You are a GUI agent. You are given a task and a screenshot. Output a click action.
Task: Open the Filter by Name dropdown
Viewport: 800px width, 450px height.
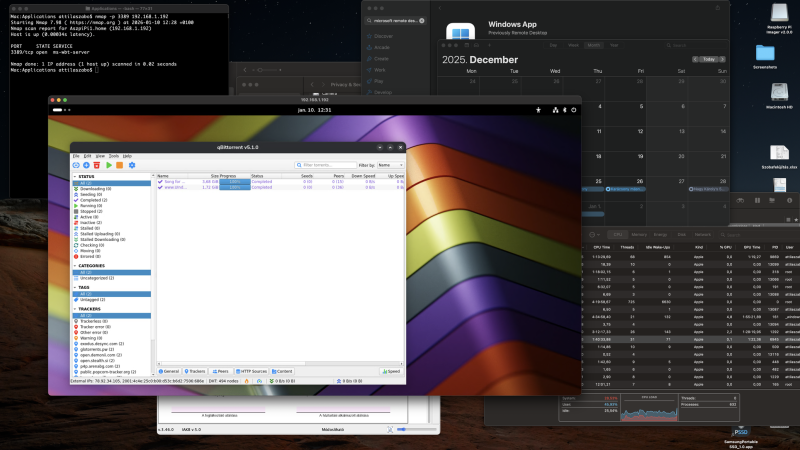388,165
